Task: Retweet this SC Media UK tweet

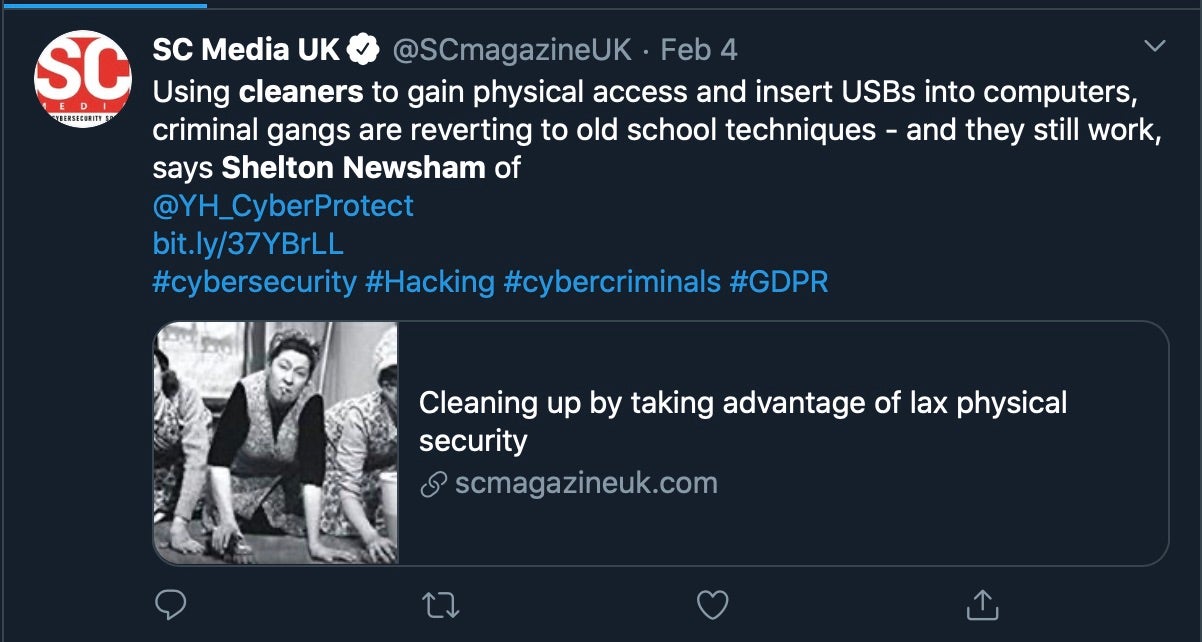Action: 441,603
